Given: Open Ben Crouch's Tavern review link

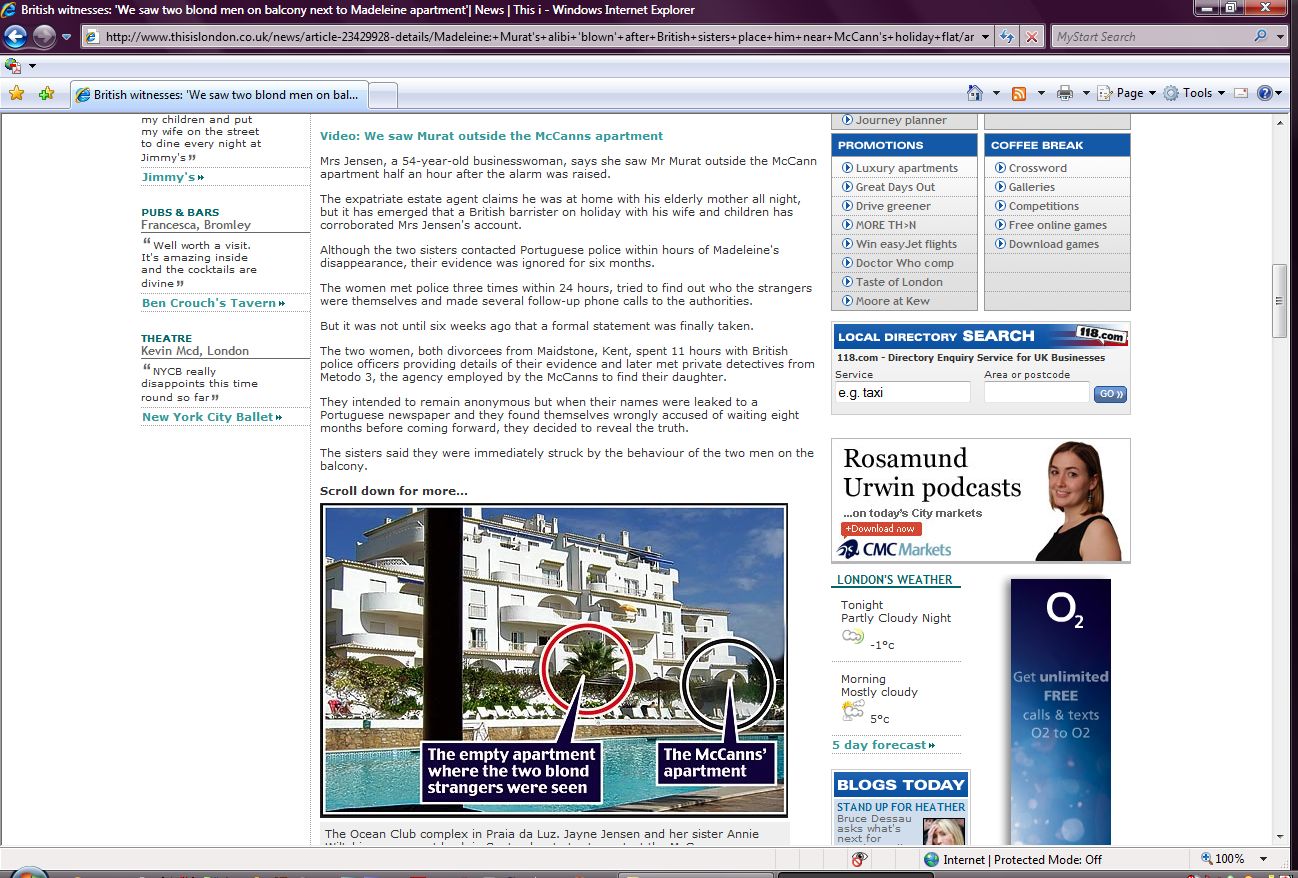Looking at the screenshot, I should point(213,303).
